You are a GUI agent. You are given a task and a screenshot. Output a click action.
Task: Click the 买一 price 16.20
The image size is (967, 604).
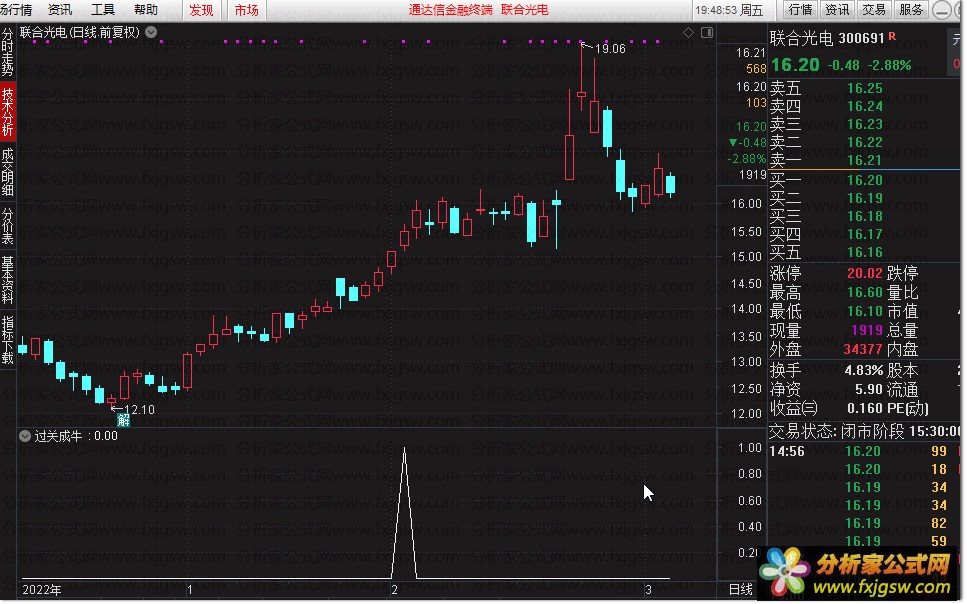(865, 180)
